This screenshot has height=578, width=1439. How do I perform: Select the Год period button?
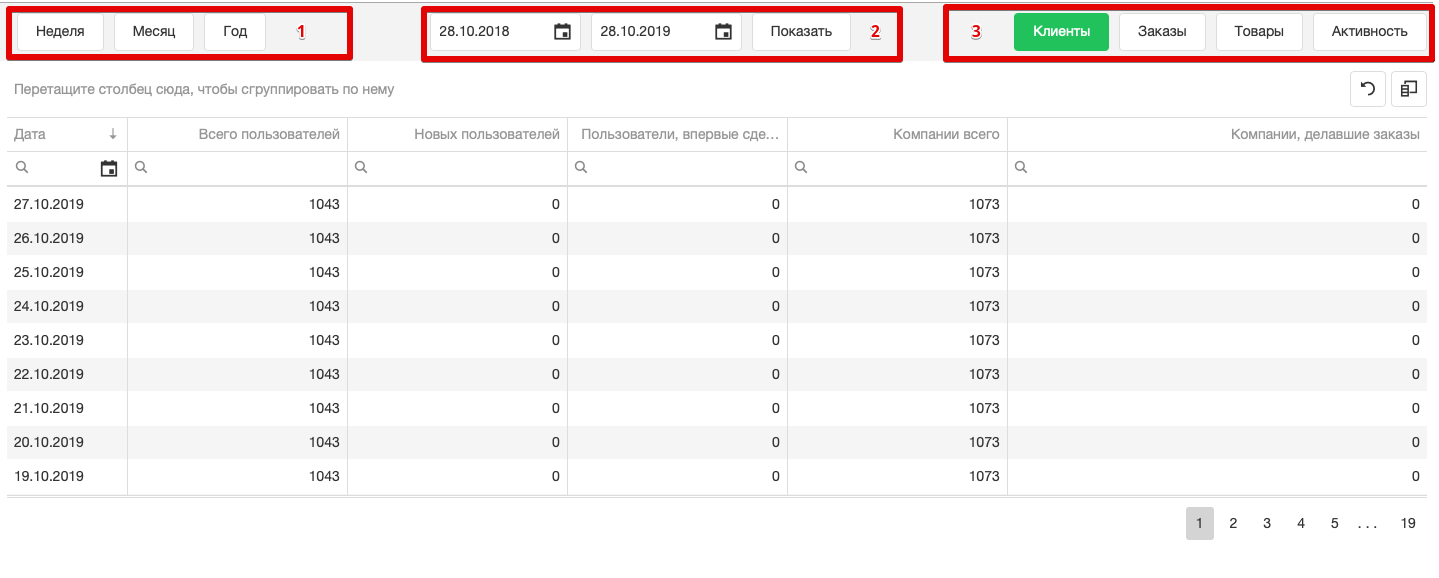[235, 32]
